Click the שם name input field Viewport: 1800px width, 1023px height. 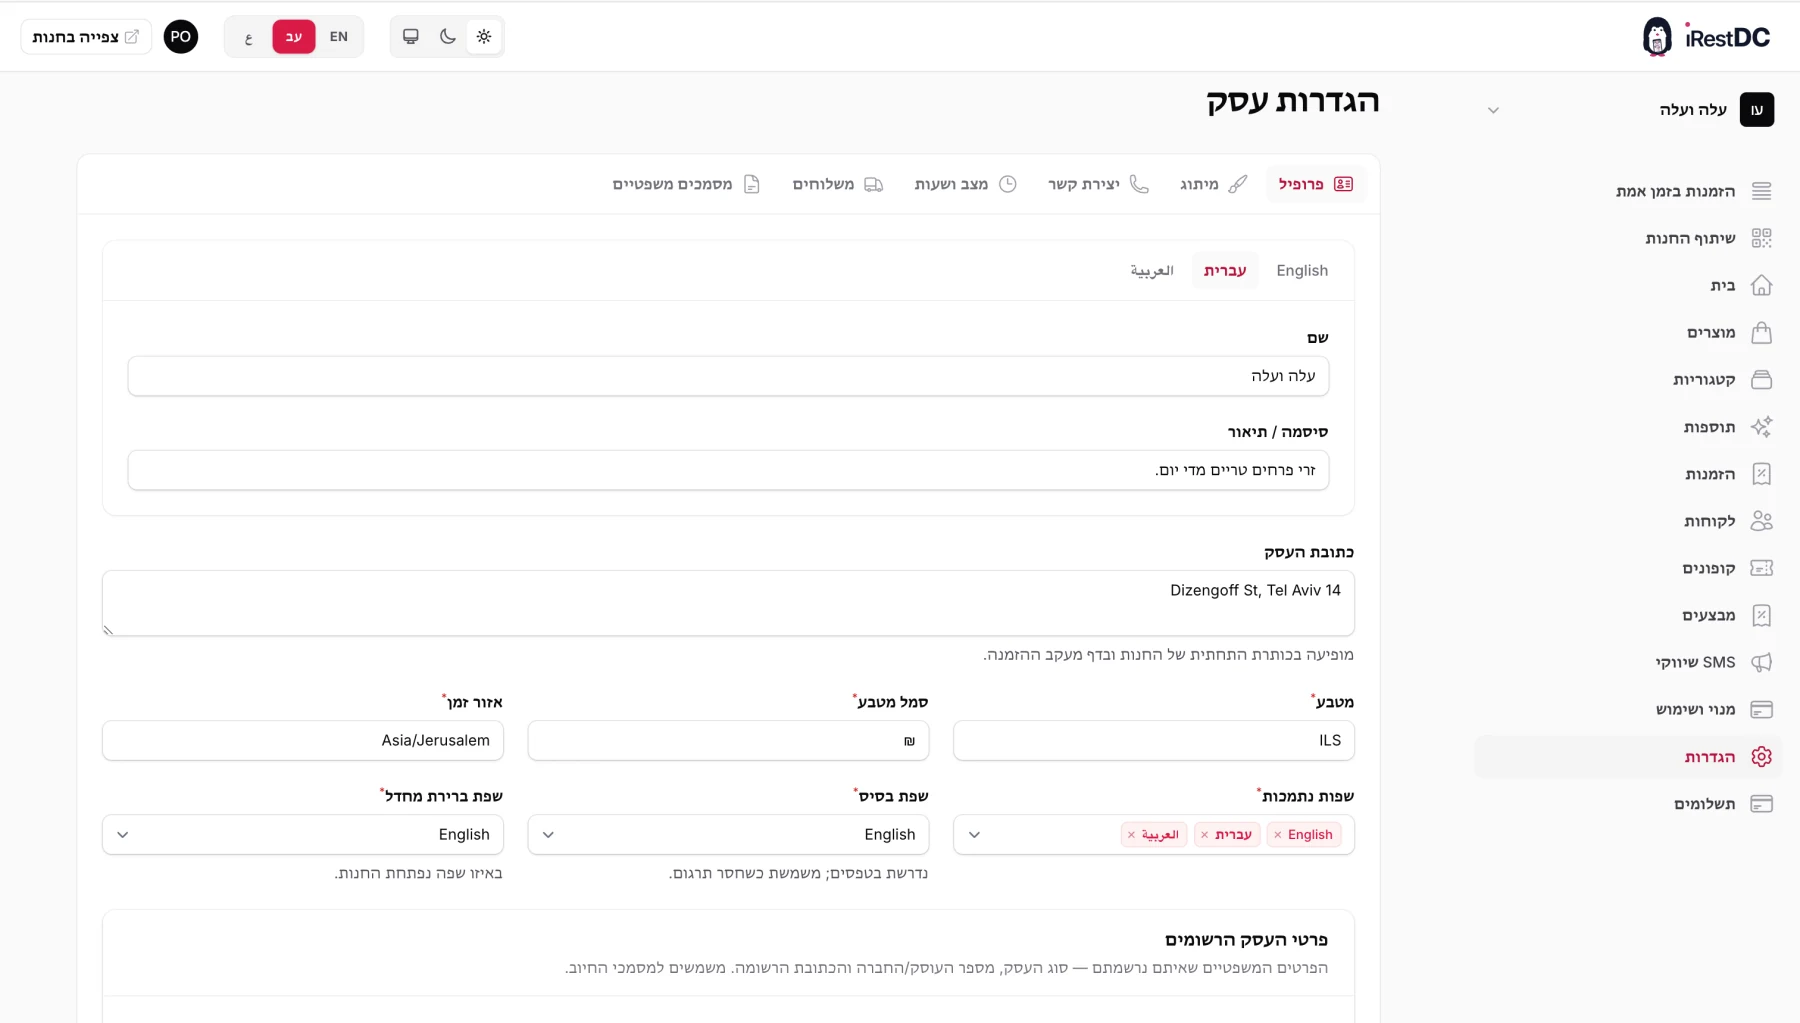[x=728, y=376]
